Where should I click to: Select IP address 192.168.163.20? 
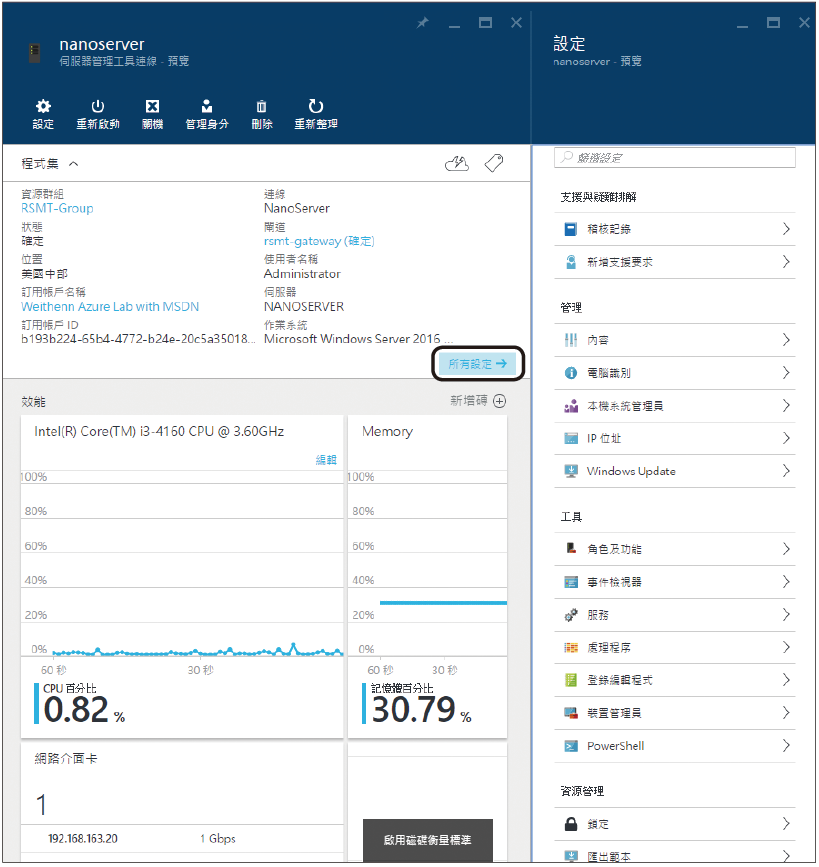[x=83, y=839]
